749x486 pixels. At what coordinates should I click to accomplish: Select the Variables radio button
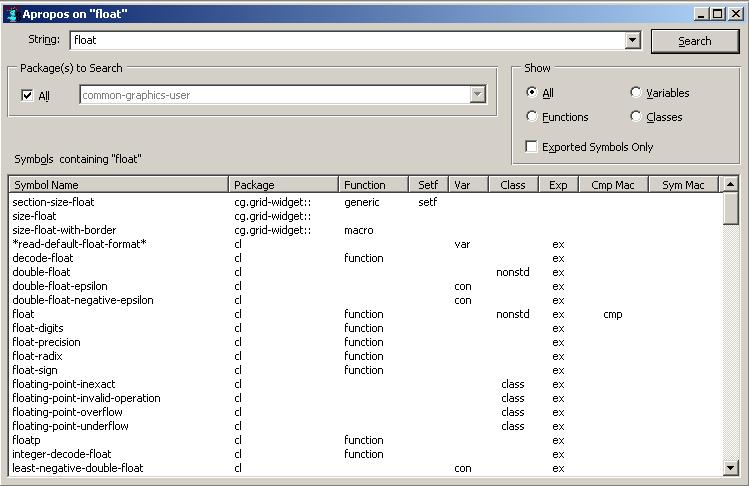636,93
